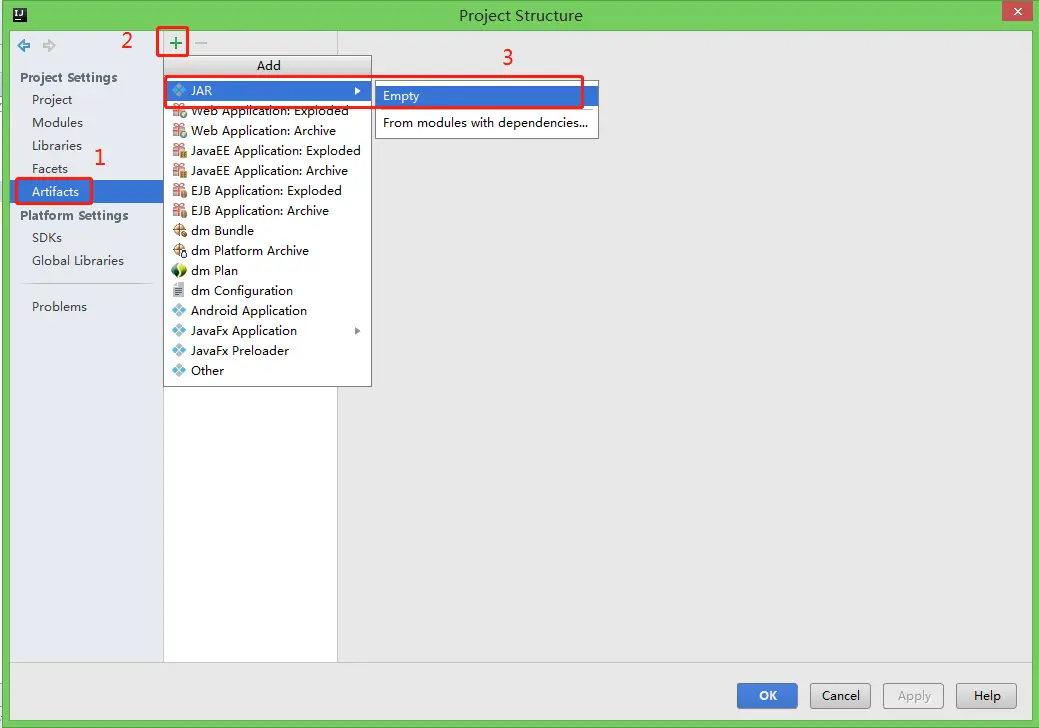Screen dimensions: 1039x728
Task: Open SDKs under Platform Settings
Action: 46,237
